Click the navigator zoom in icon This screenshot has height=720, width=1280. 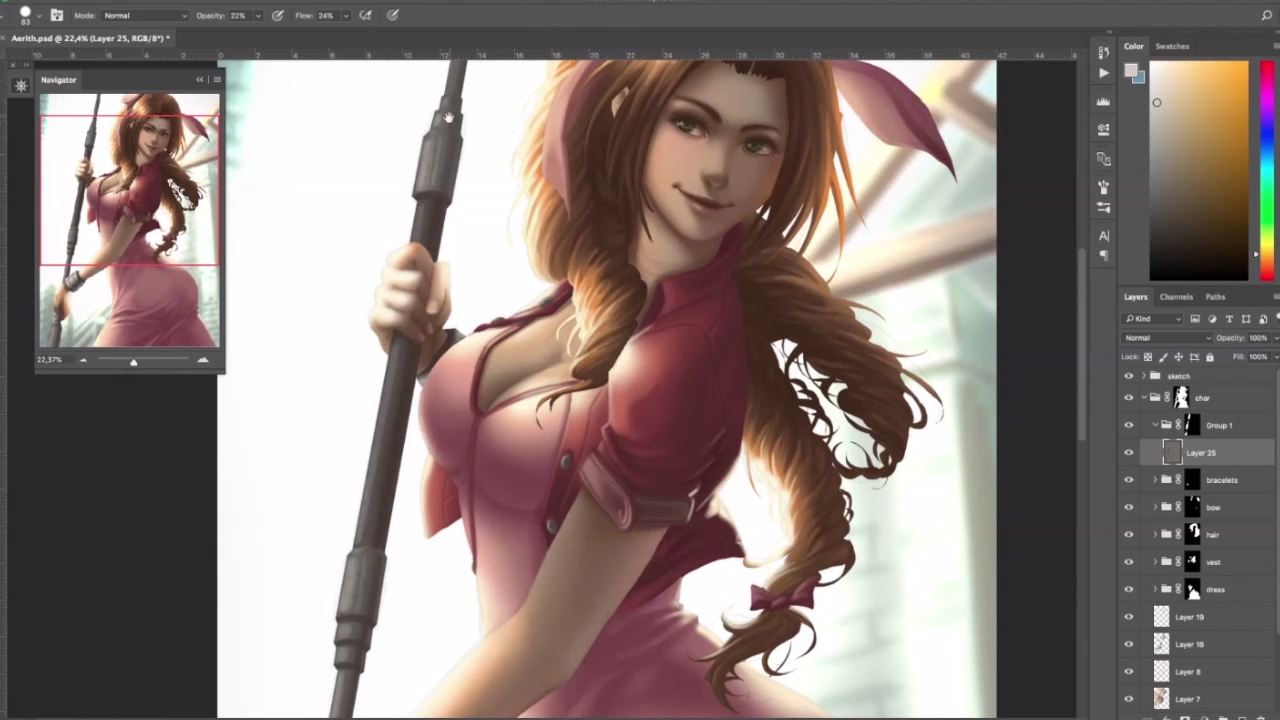[203, 360]
